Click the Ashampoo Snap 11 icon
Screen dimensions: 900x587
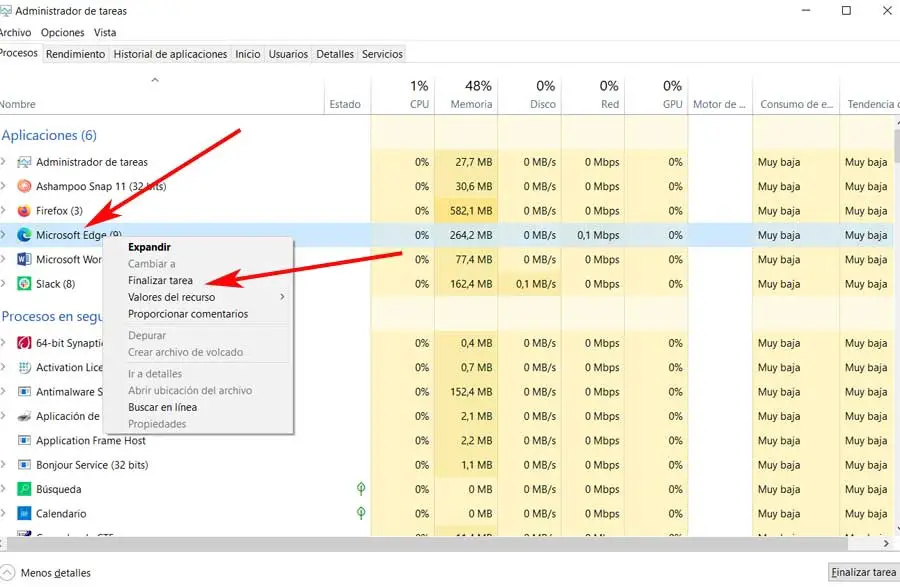click(x=24, y=186)
